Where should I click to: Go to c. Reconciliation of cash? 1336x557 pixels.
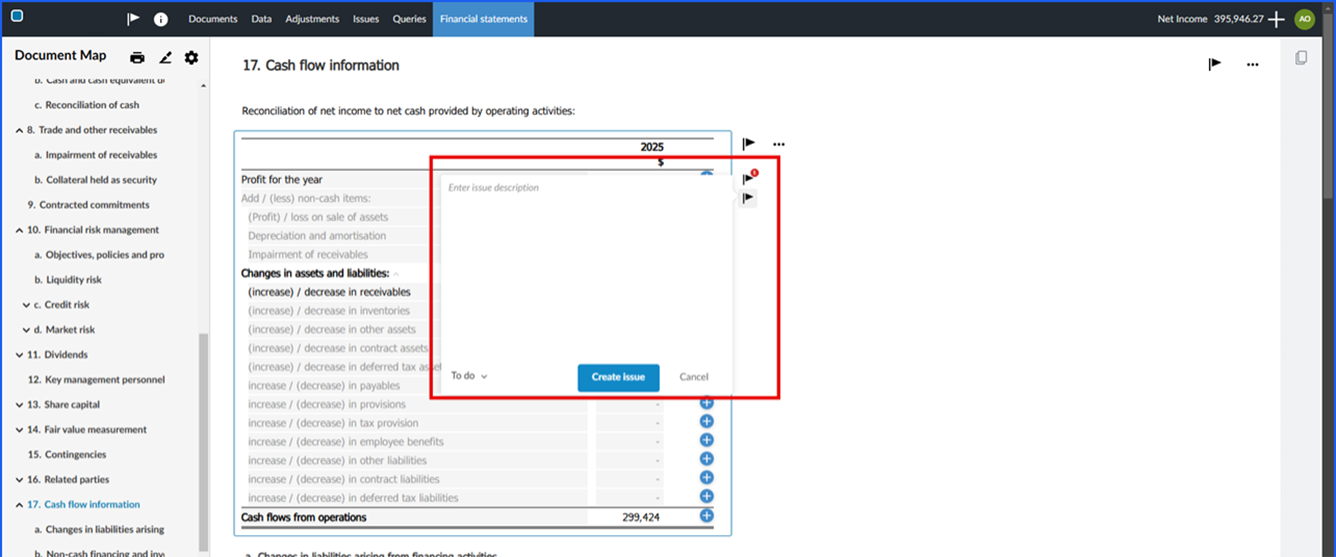click(x=87, y=105)
